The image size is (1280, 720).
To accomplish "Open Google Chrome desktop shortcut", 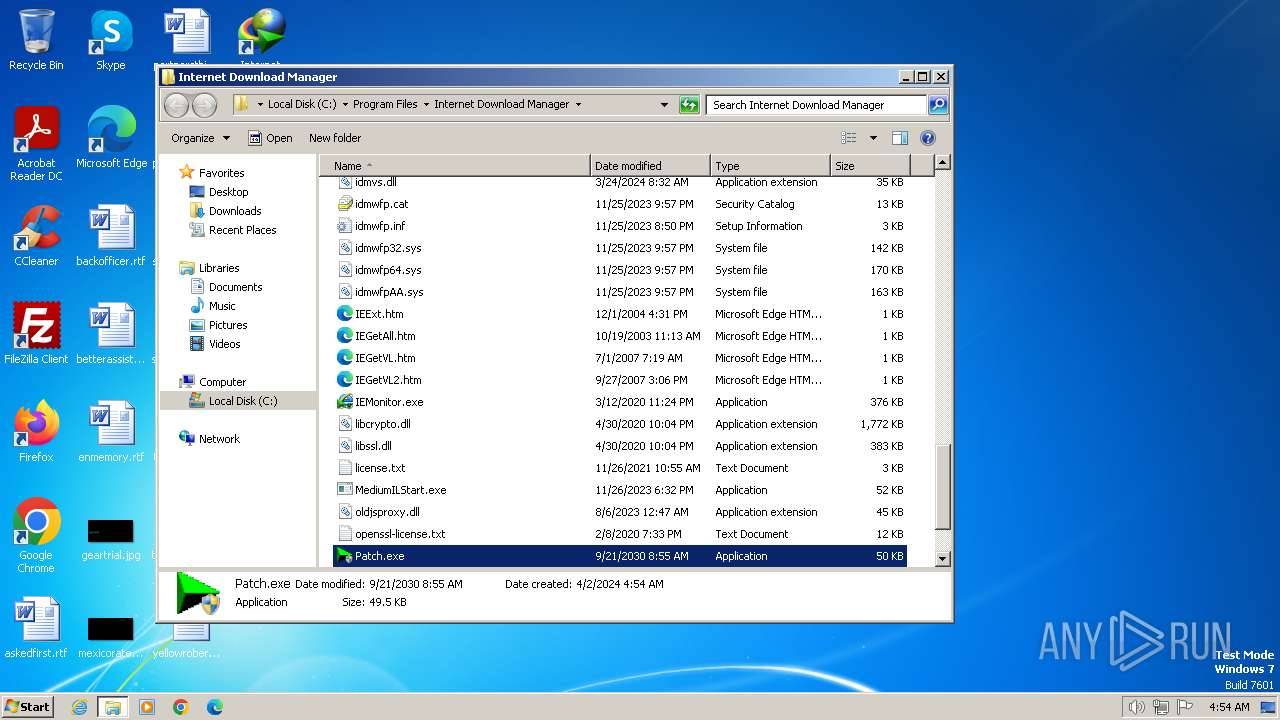I will [x=36, y=536].
